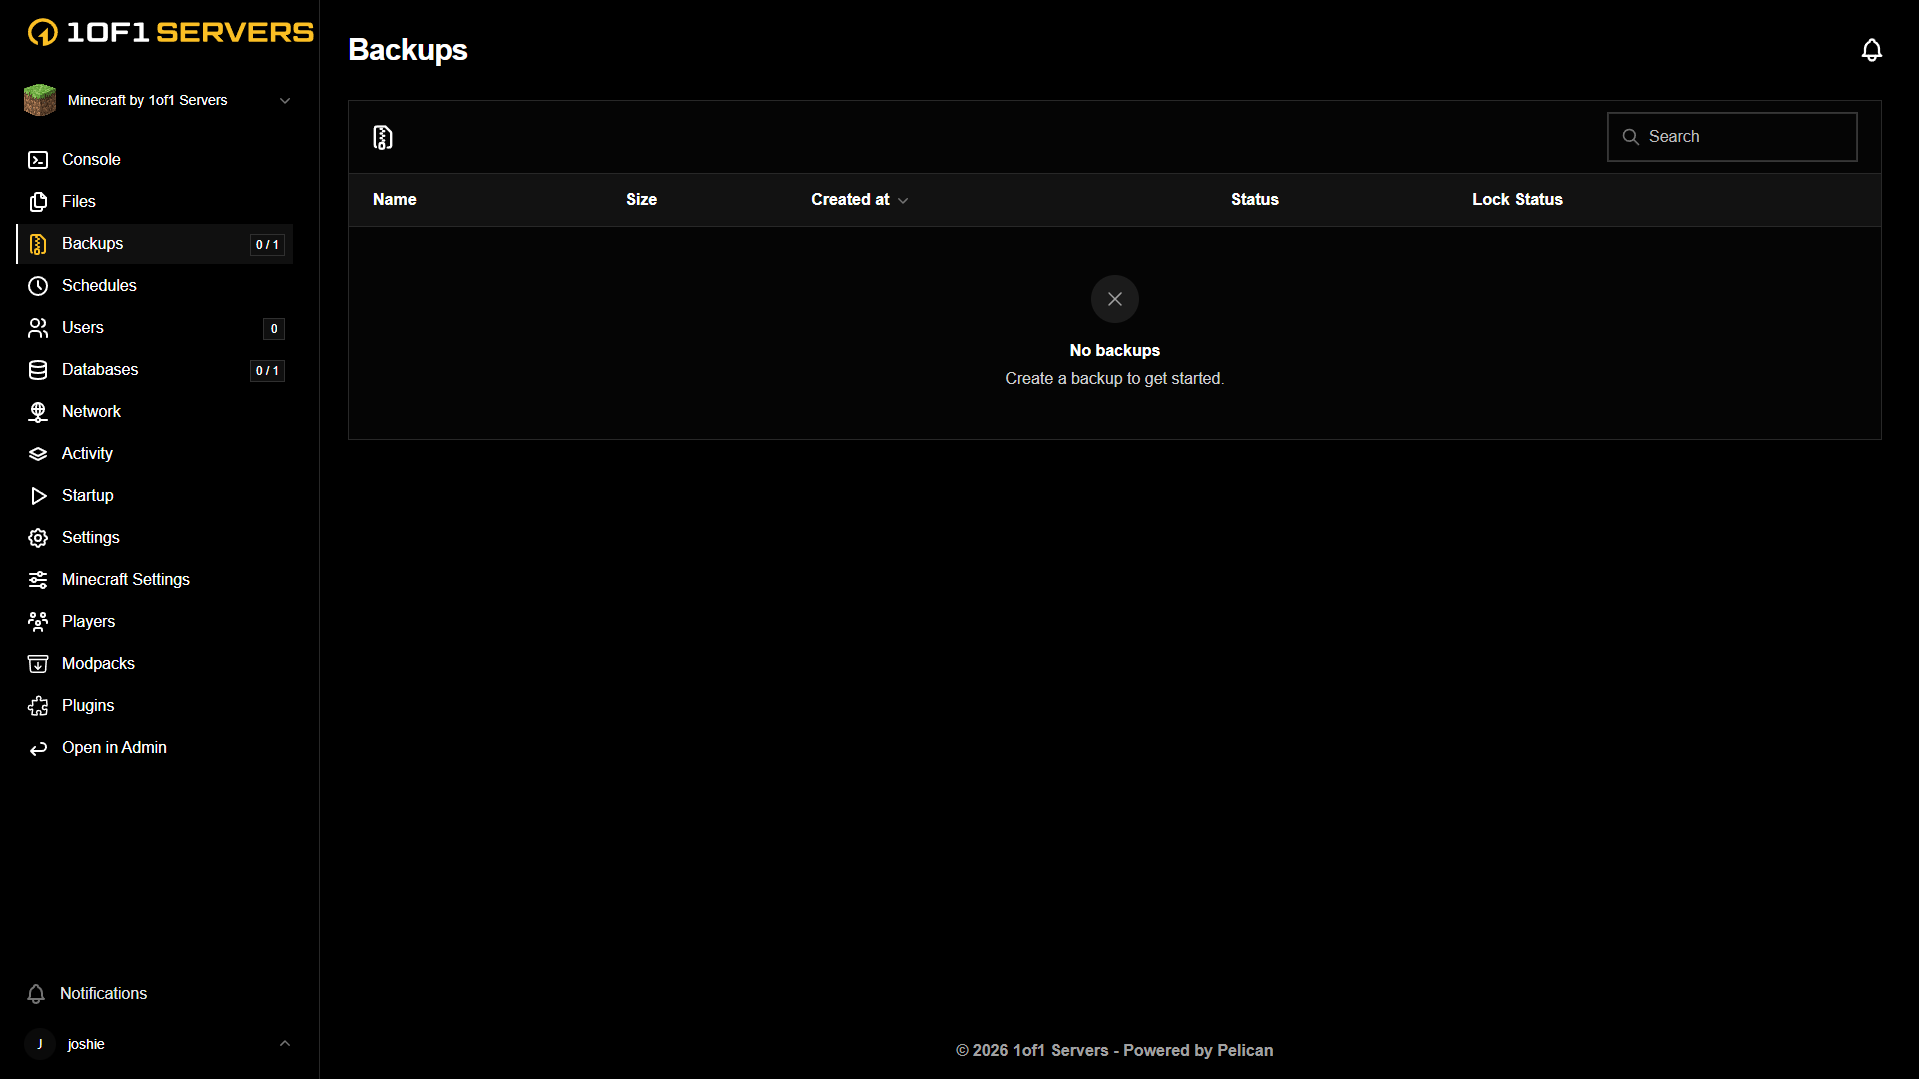Click the Players group icon

38,622
